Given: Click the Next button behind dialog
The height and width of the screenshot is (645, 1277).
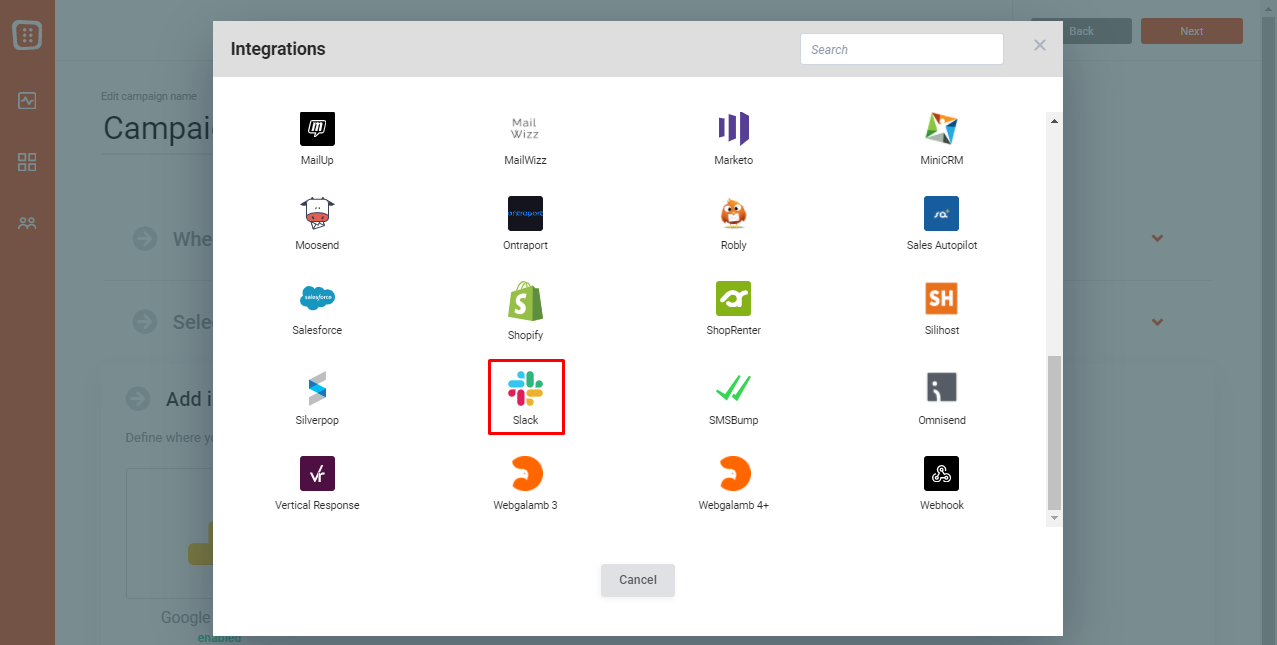Looking at the screenshot, I should coord(1192,31).
